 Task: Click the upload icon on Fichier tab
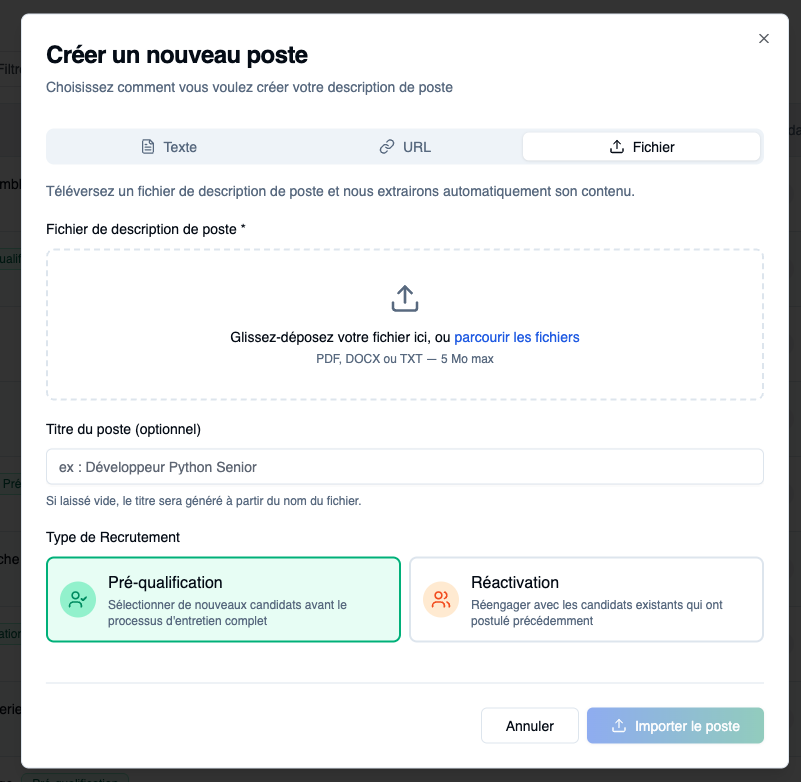617,147
